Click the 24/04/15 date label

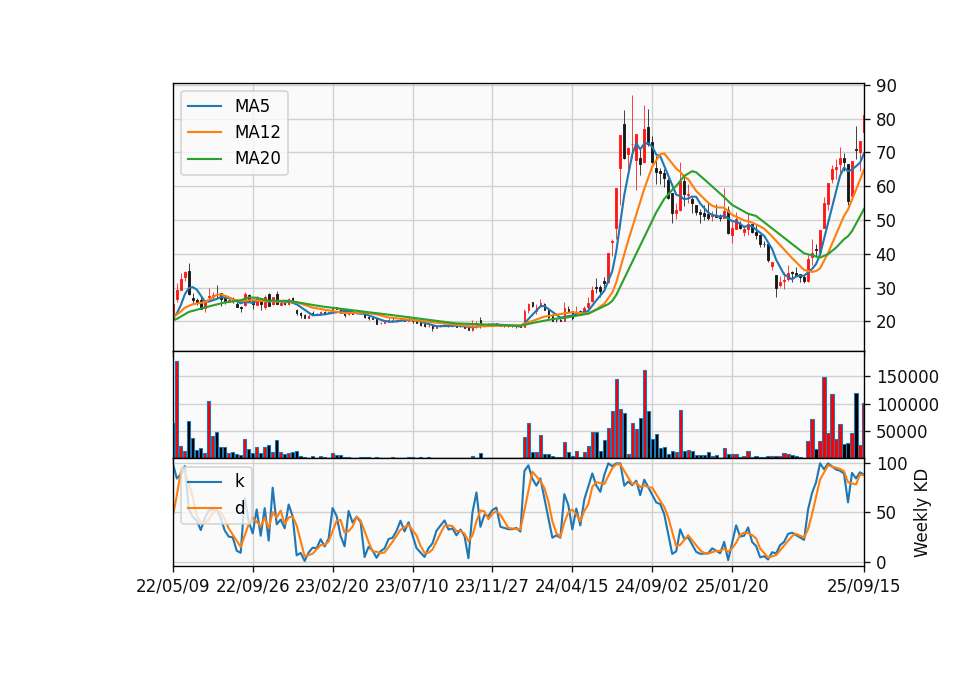(x=572, y=586)
